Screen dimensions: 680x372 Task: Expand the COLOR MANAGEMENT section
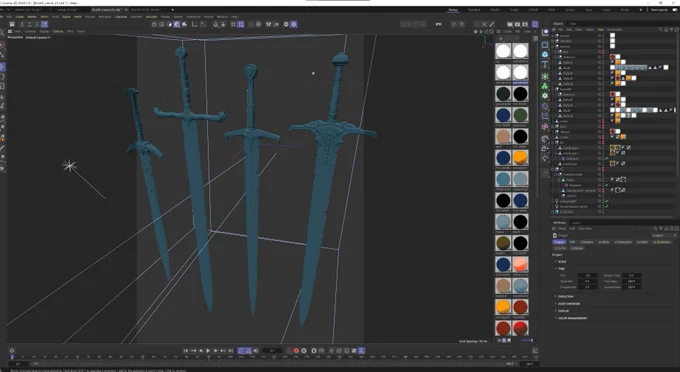click(x=572, y=318)
